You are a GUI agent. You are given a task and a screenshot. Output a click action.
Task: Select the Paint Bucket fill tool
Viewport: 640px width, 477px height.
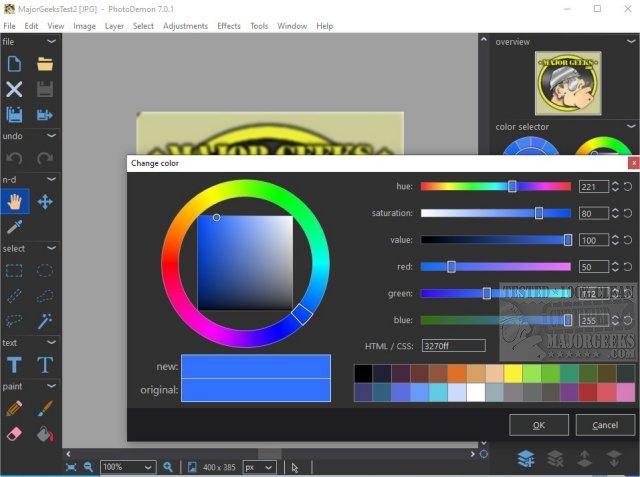[45, 433]
